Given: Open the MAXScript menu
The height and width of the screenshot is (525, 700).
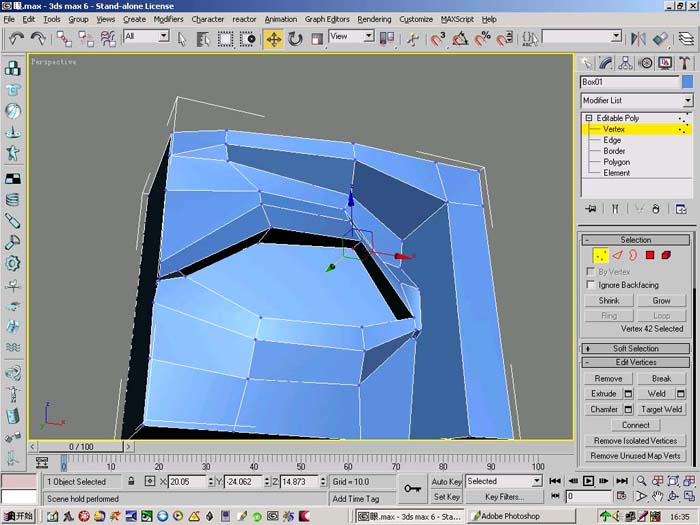Looking at the screenshot, I should point(457,19).
